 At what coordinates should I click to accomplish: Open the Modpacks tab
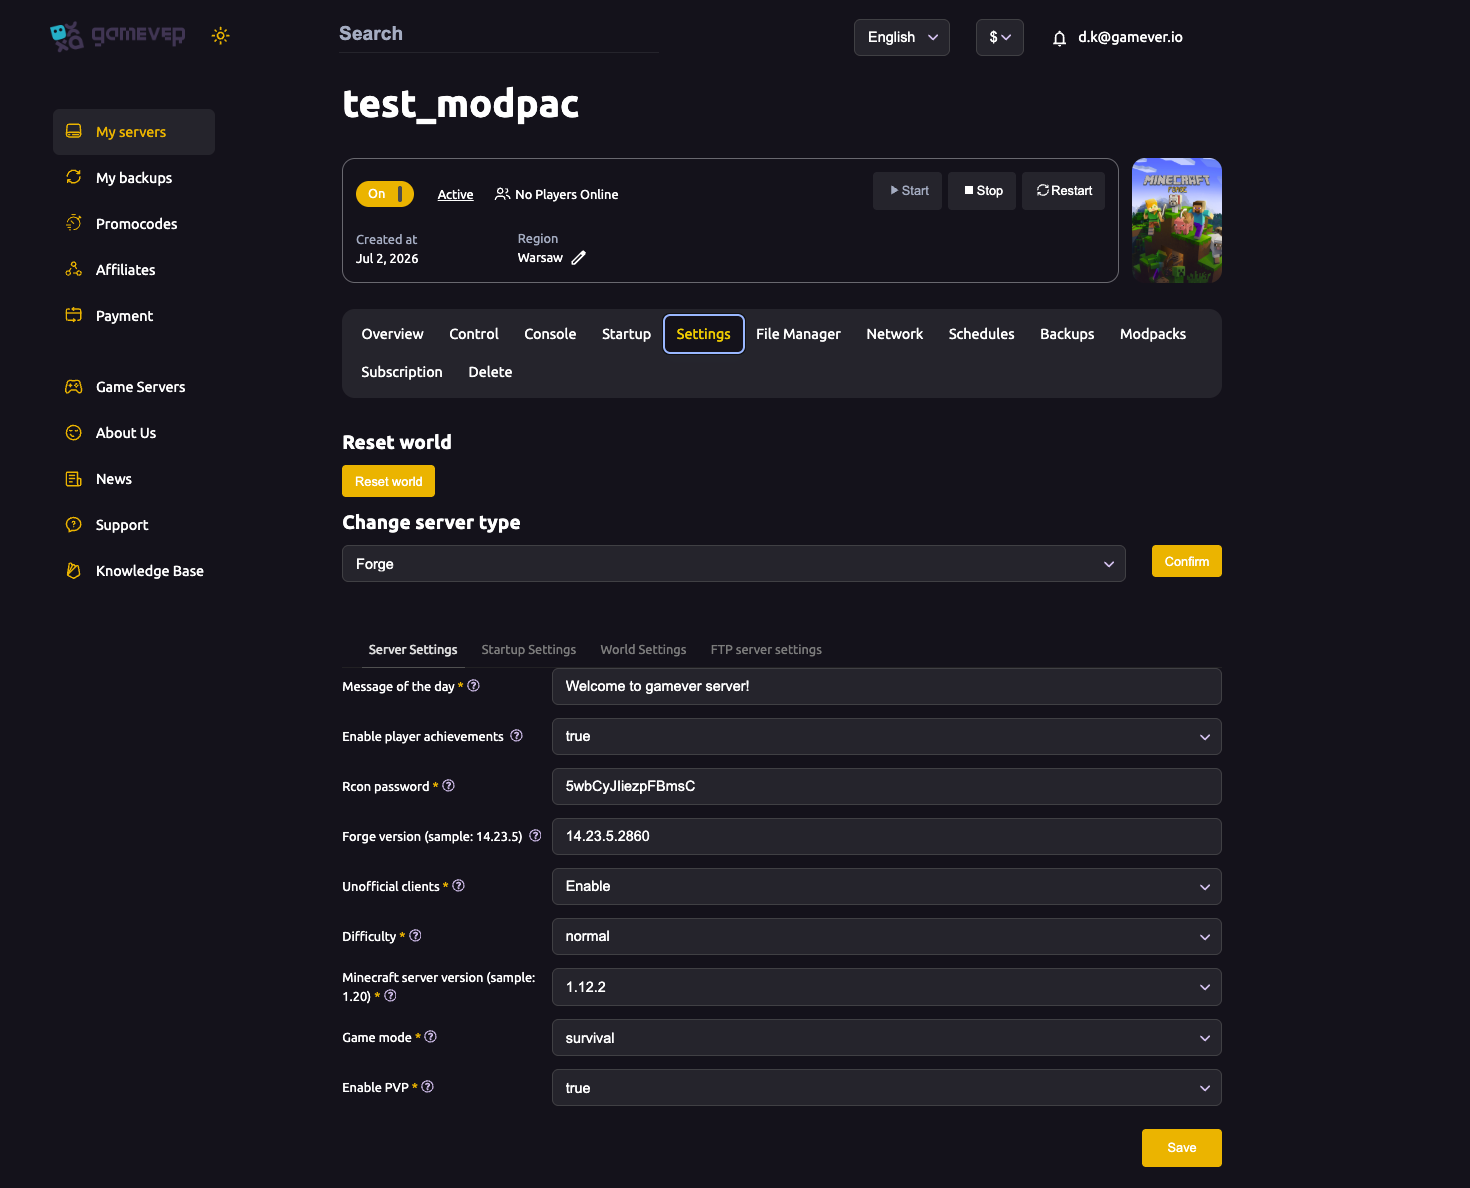pyautogui.click(x=1153, y=334)
